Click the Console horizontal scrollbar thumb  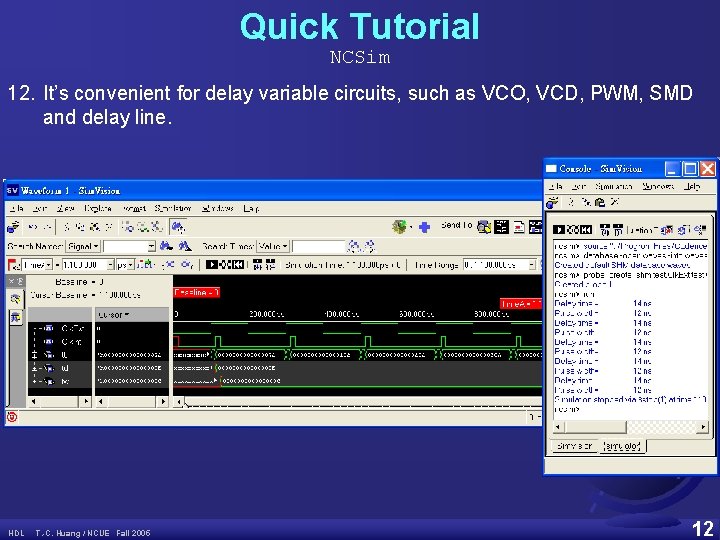pos(595,427)
